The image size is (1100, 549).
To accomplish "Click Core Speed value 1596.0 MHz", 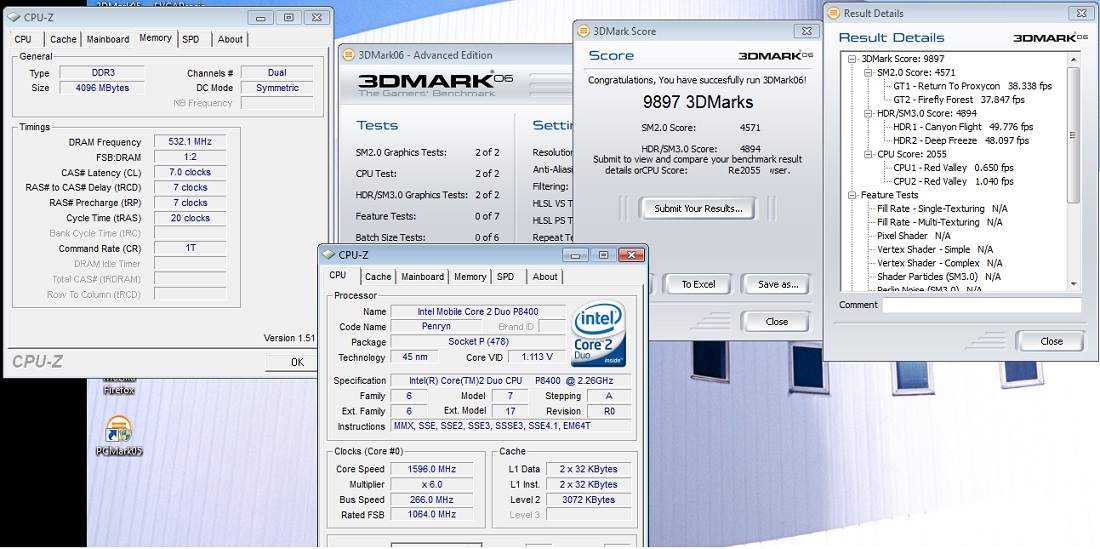I will tap(431, 469).
